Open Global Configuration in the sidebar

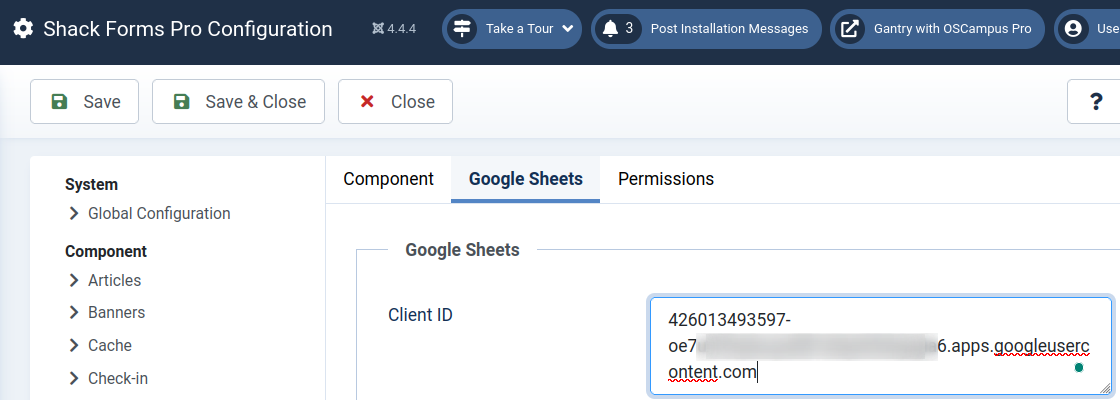tap(159, 214)
